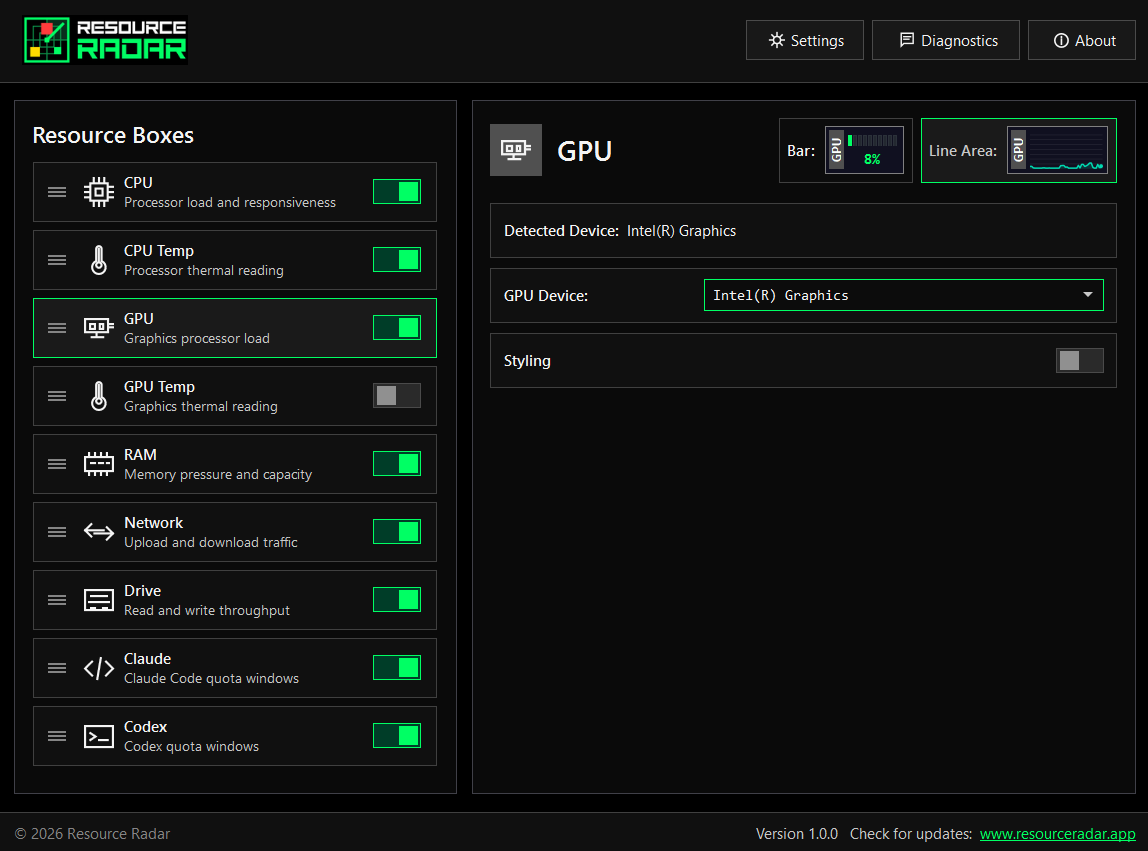Click the GPU card icon in the list
1148x851 pixels.
point(99,328)
